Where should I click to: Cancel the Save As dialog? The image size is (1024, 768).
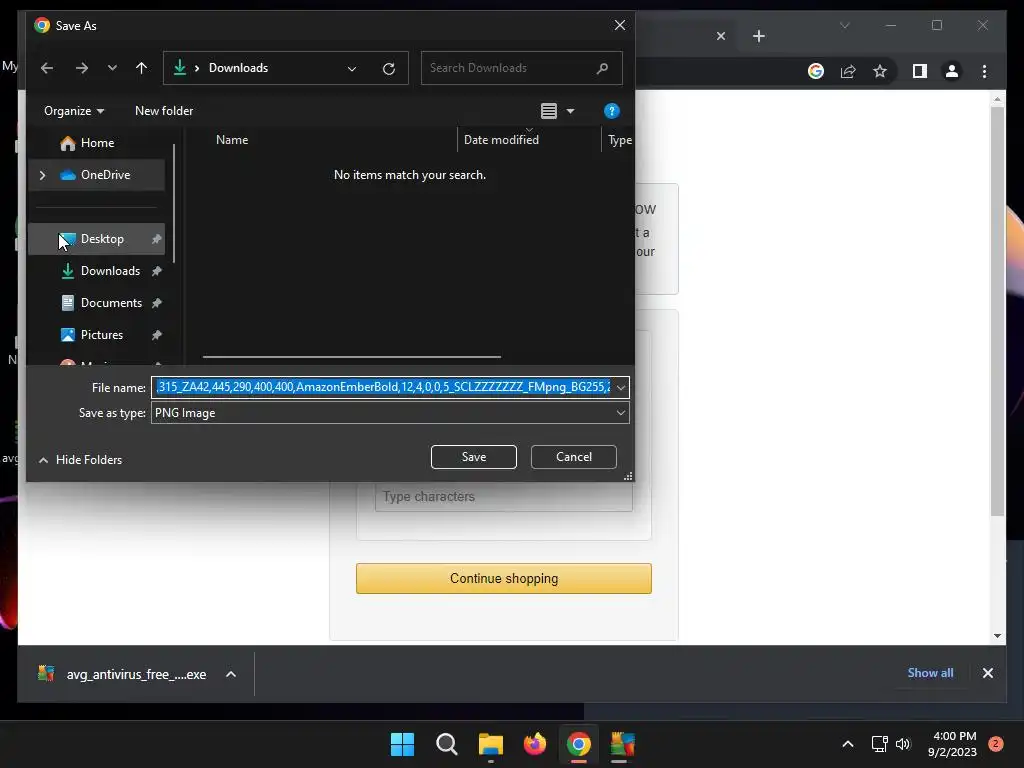point(573,457)
